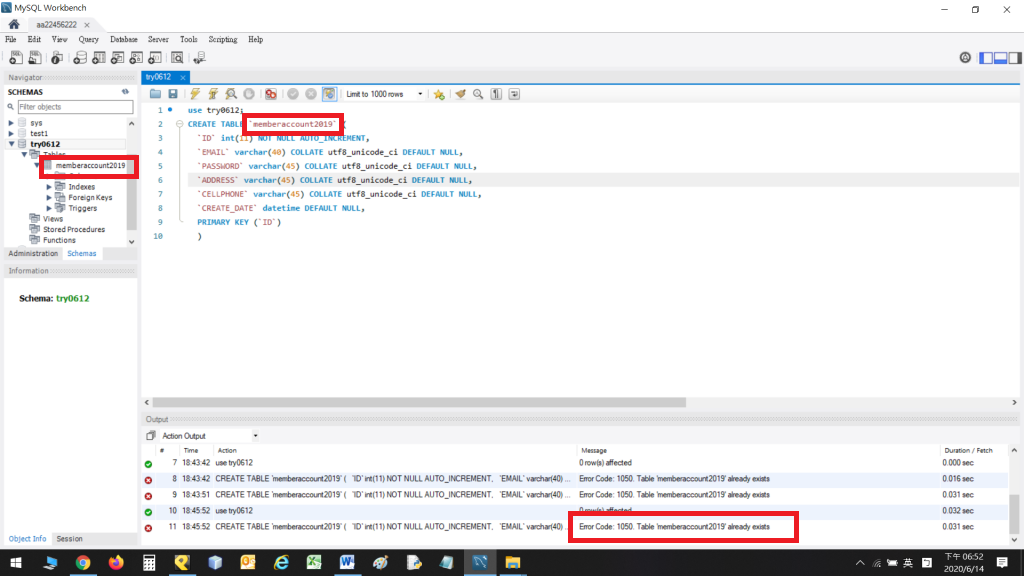Toggle invisible characters pilcrow icon
The height and width of the screenshot is (576, 1024).
pos(496,94)
